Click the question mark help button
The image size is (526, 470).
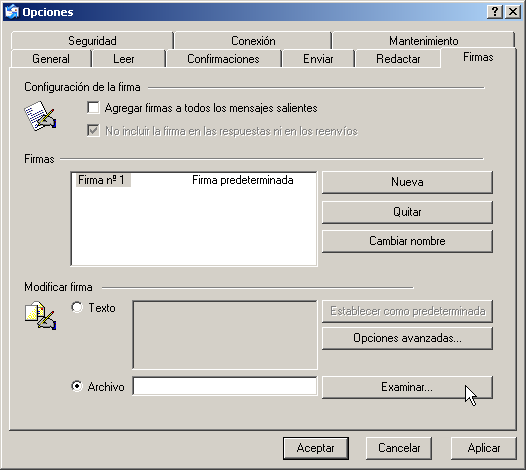click(x=495, y=12)
